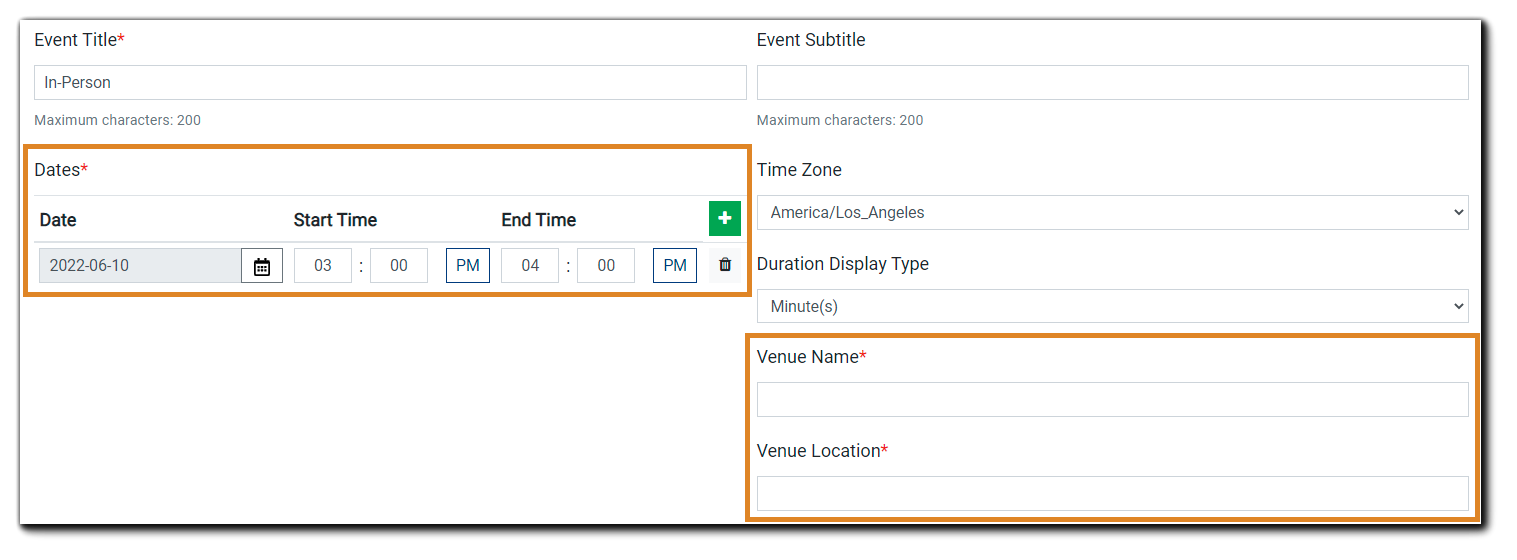Click the Venue Name label

811,357
